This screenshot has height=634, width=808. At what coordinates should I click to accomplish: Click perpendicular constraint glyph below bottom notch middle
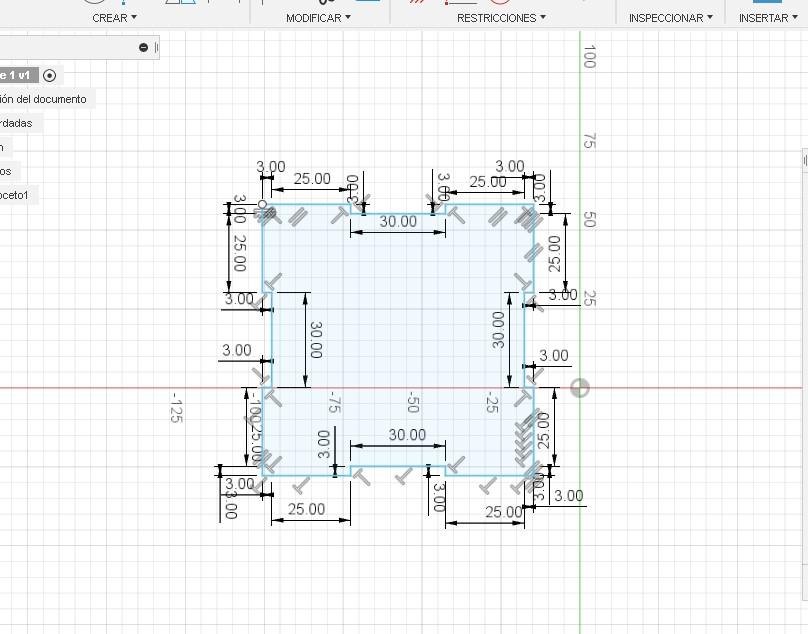(403, 475)
